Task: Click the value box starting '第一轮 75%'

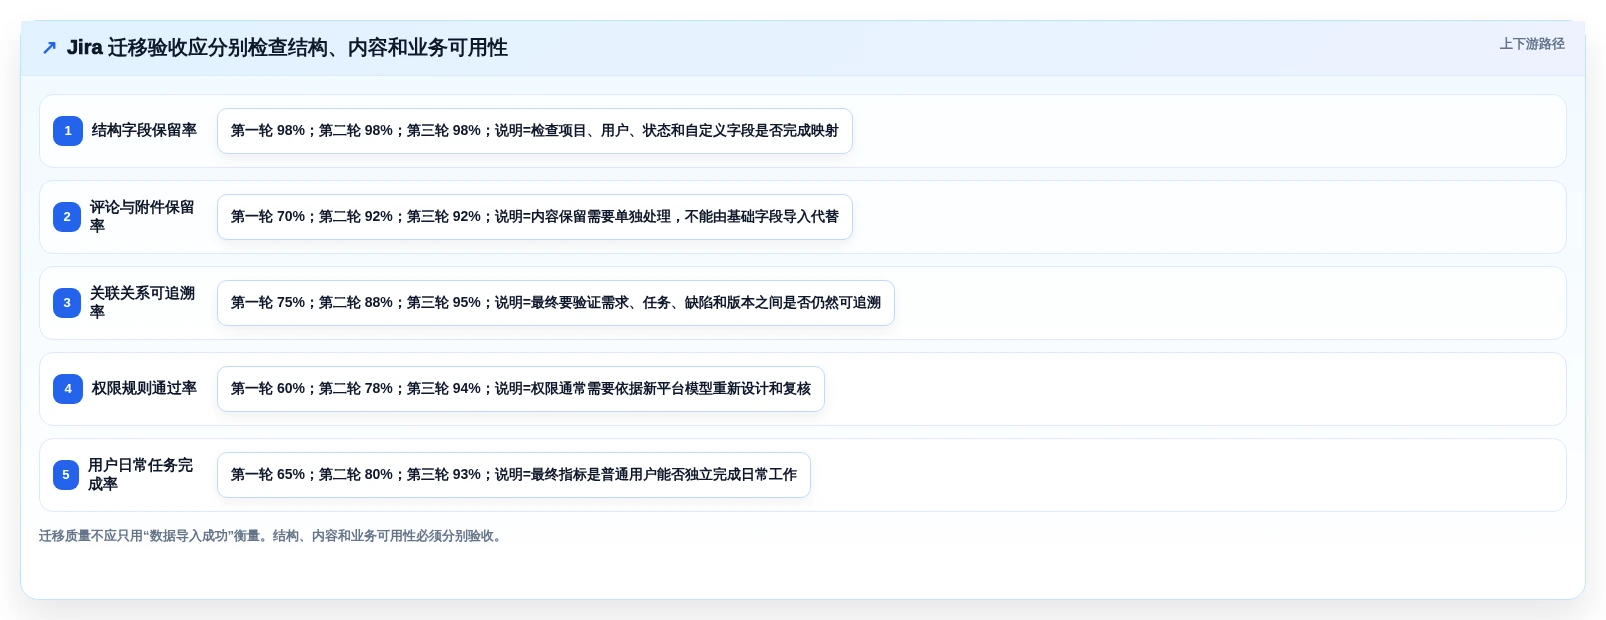Action: 556,303
